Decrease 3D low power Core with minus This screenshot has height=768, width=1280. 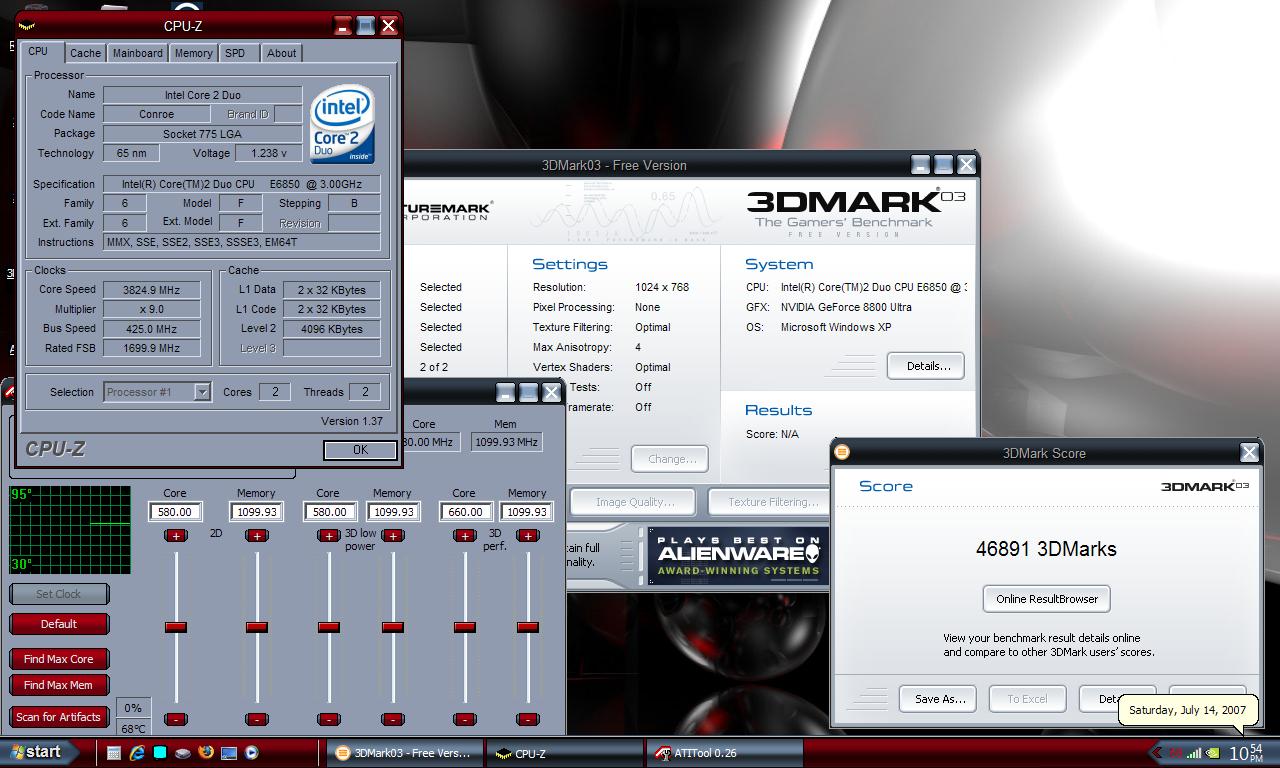click(328, 719)
